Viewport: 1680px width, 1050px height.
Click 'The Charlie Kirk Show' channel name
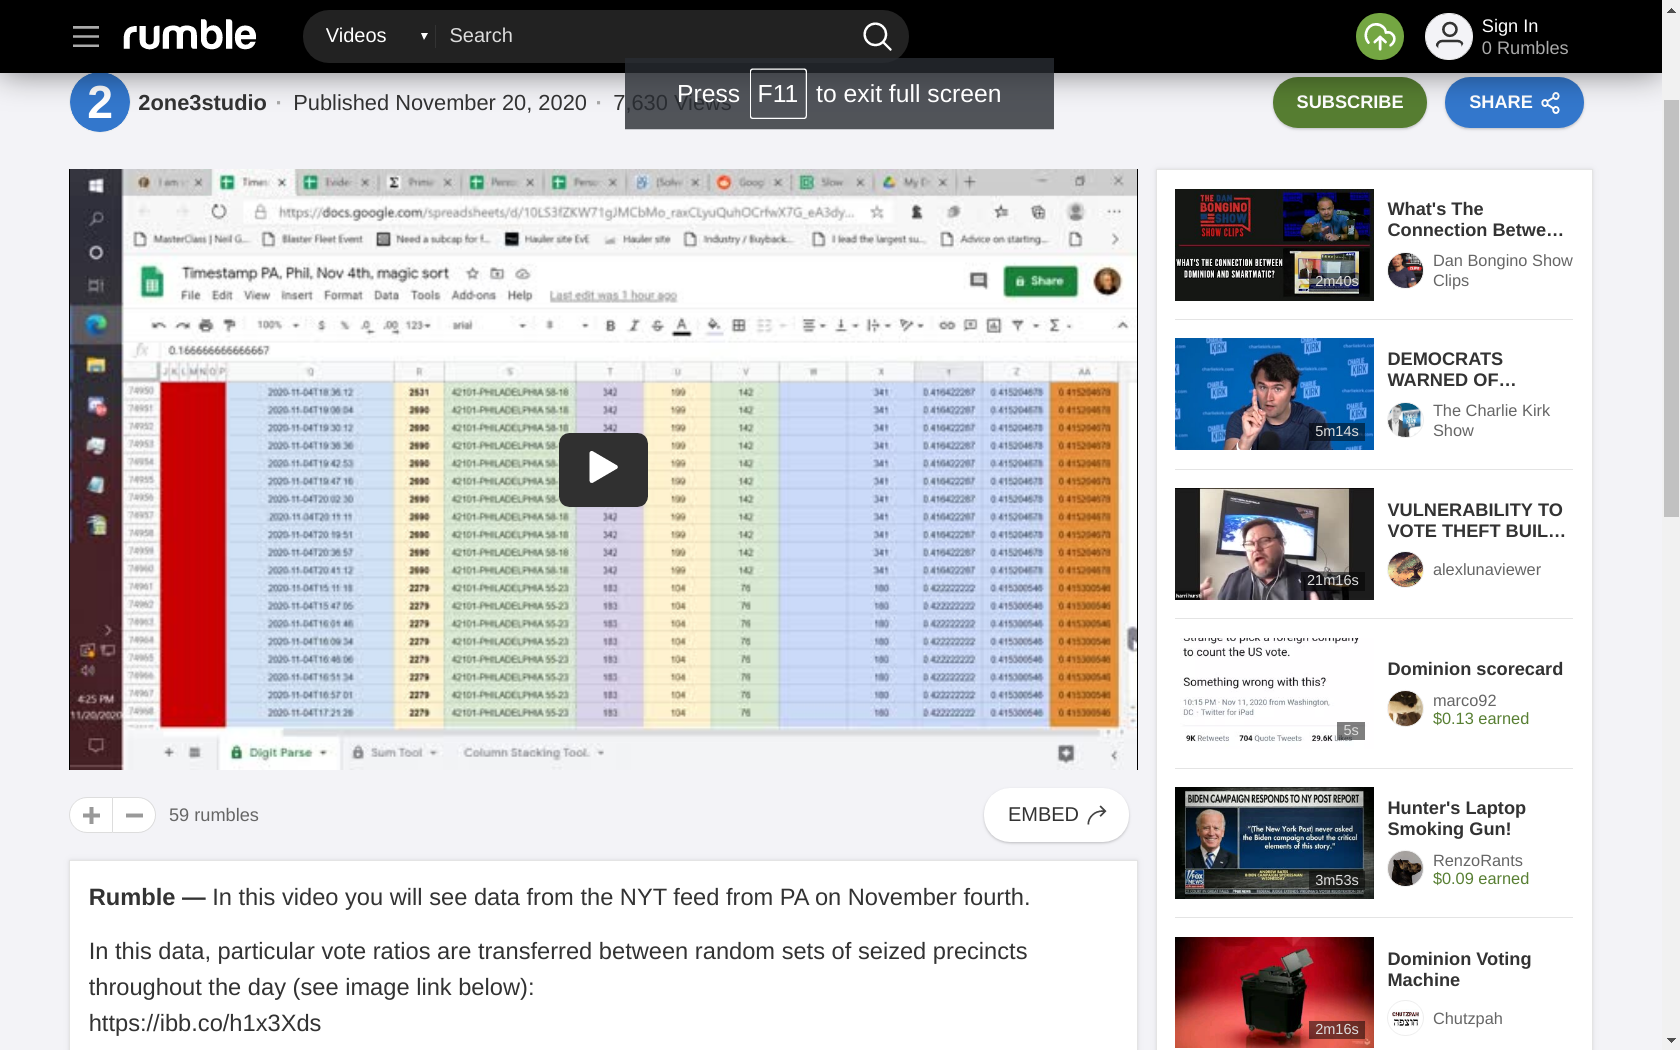pyautogui.click(x=1491, y=420)
